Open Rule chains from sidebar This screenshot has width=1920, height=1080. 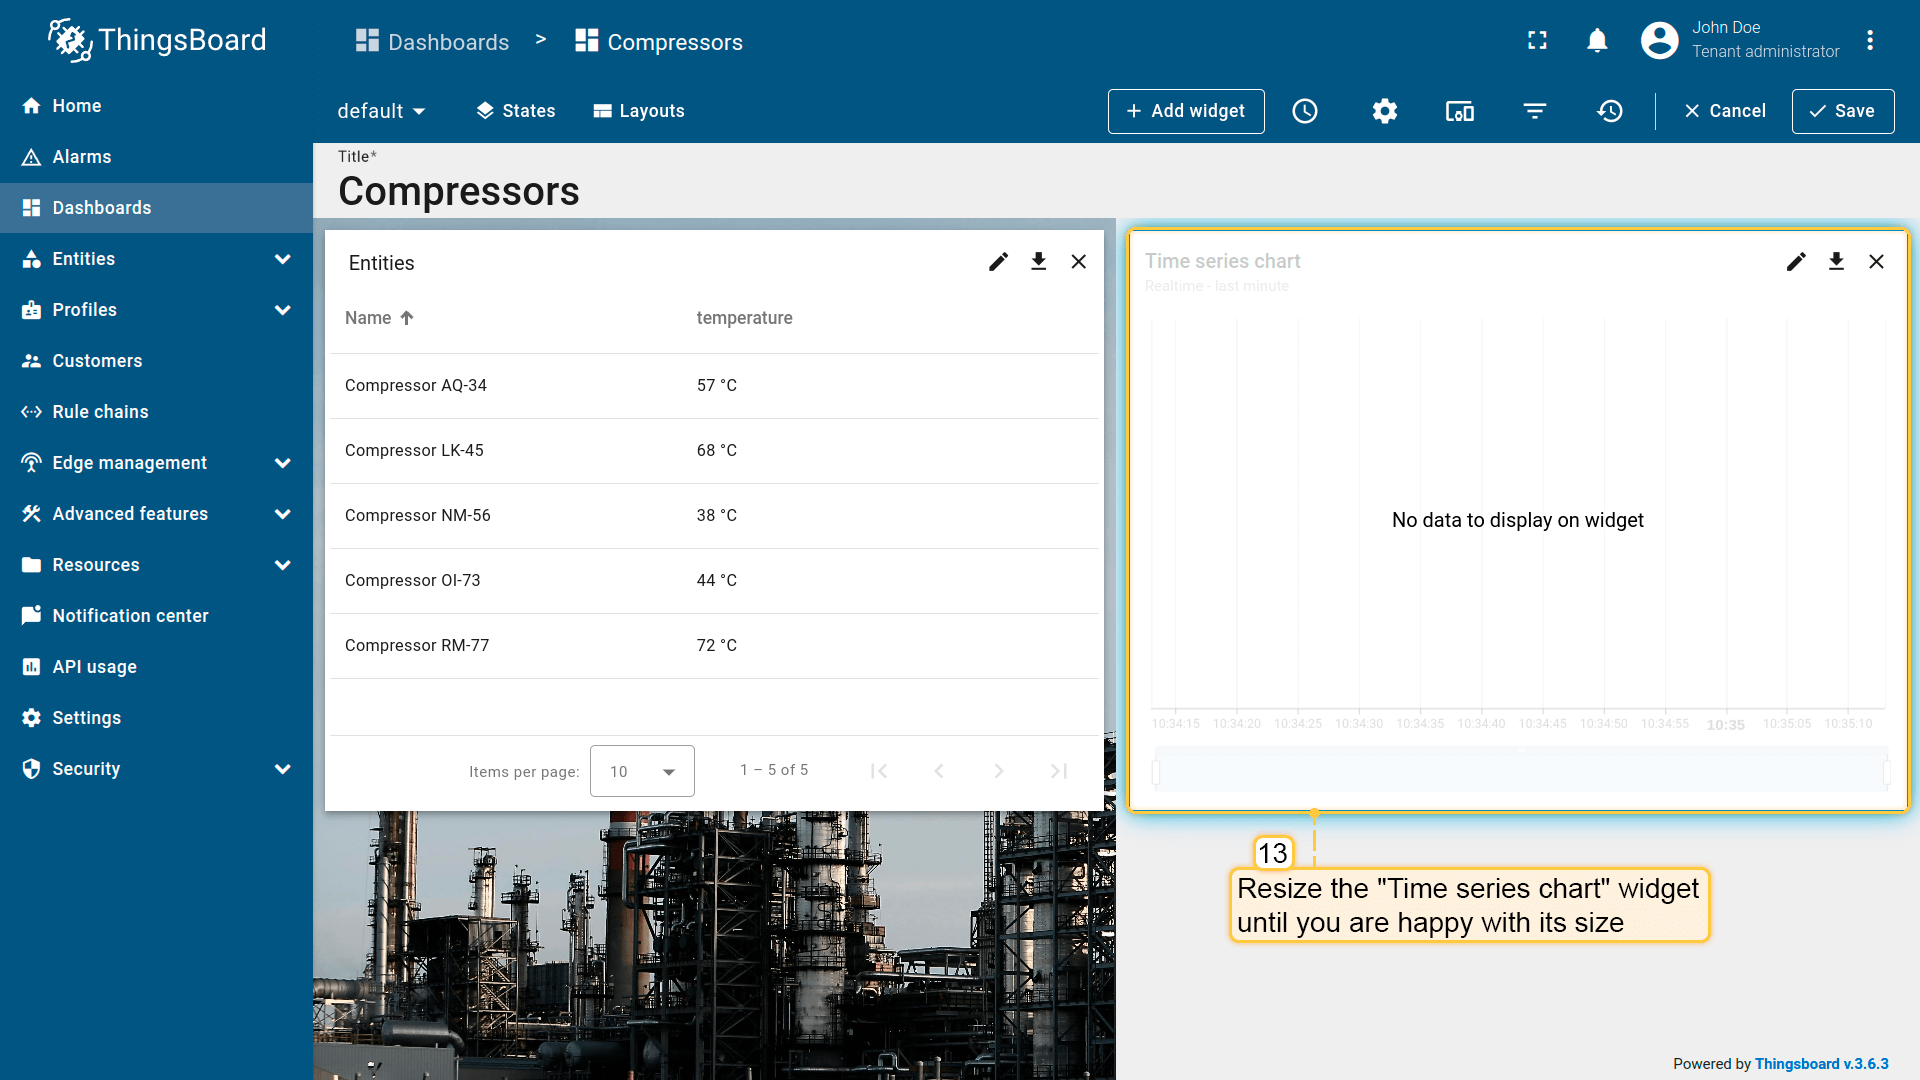(100, 412)
